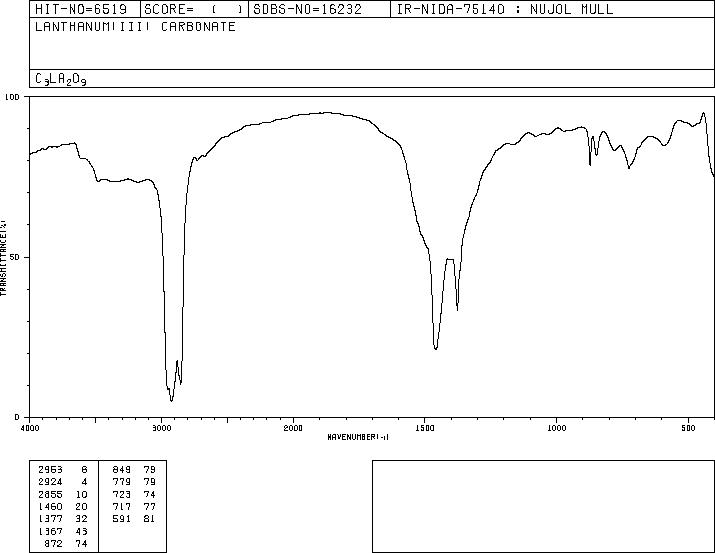Viewport: 715px width, 553px height.
Task: Click the C3LA2O9 molecular formula
Action: point(61,79)
